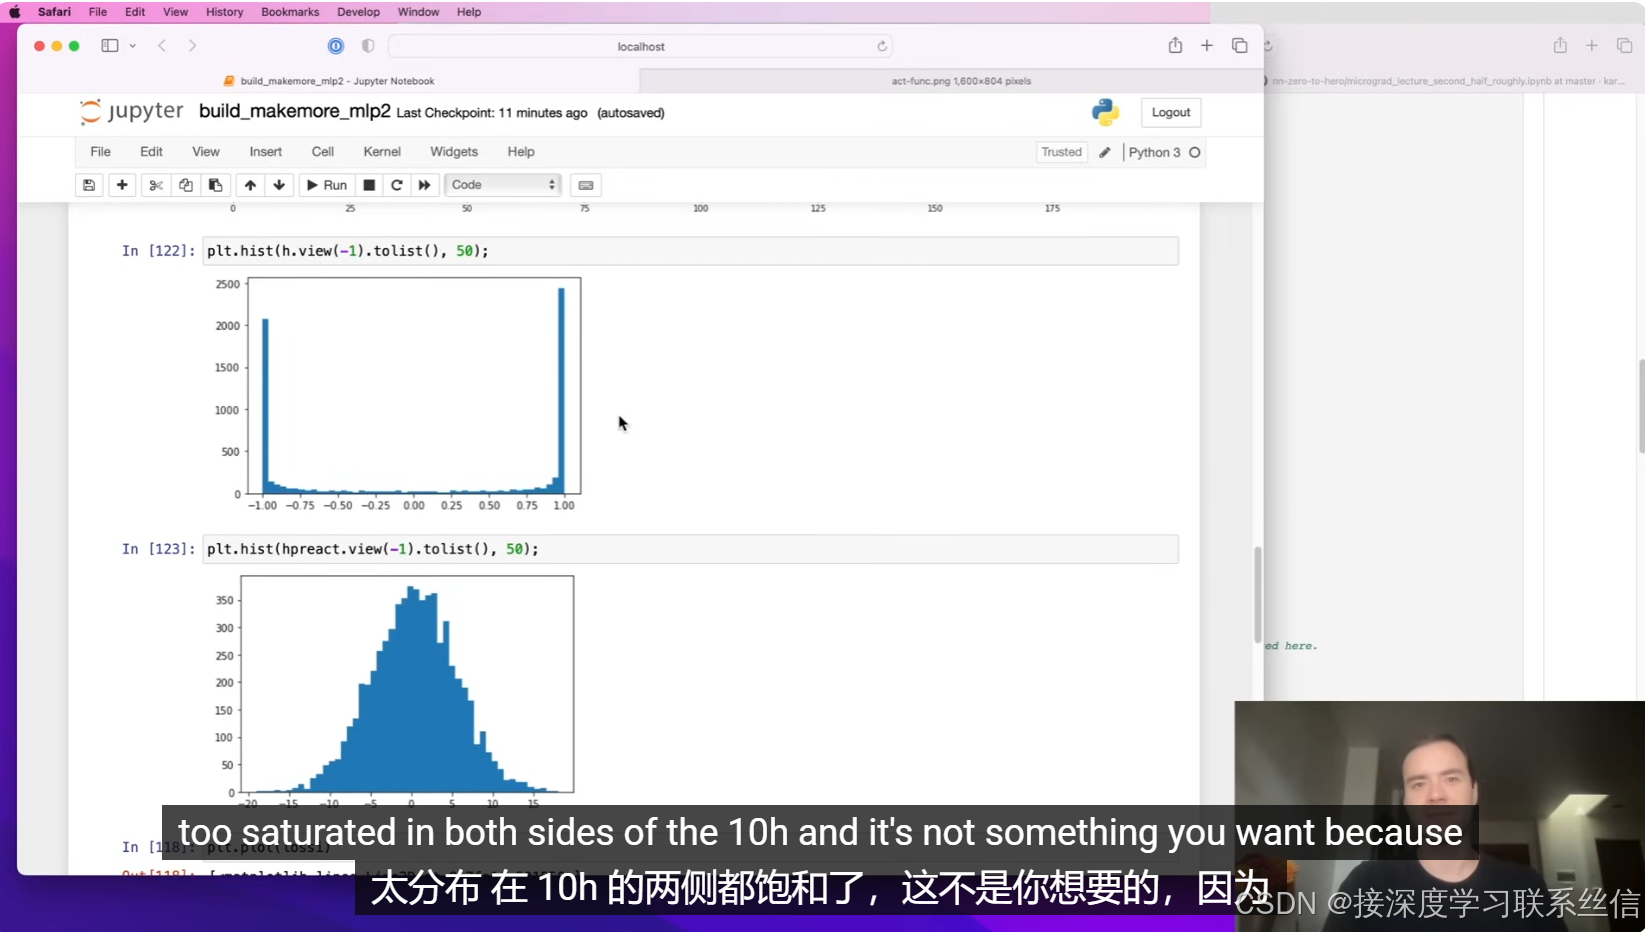The width and height of the screenshot is (1645, 932).
Task: Click Last Checkpoint: 11 minutes ago text
Action: coord(492,113)
